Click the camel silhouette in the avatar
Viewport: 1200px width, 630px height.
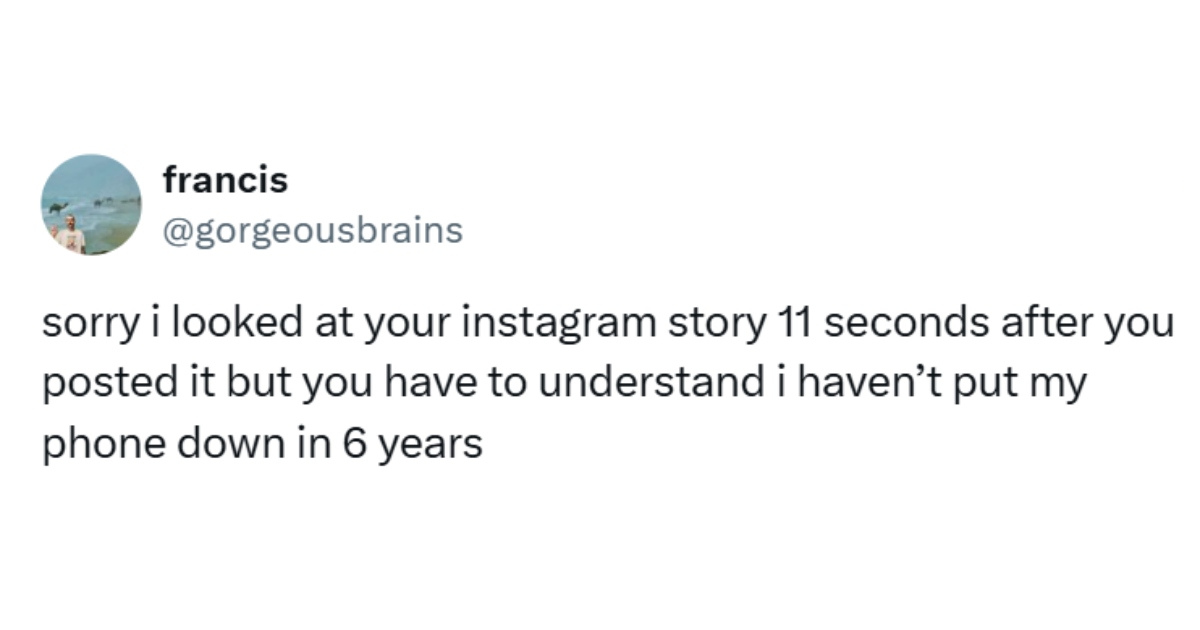pos(59,207)
